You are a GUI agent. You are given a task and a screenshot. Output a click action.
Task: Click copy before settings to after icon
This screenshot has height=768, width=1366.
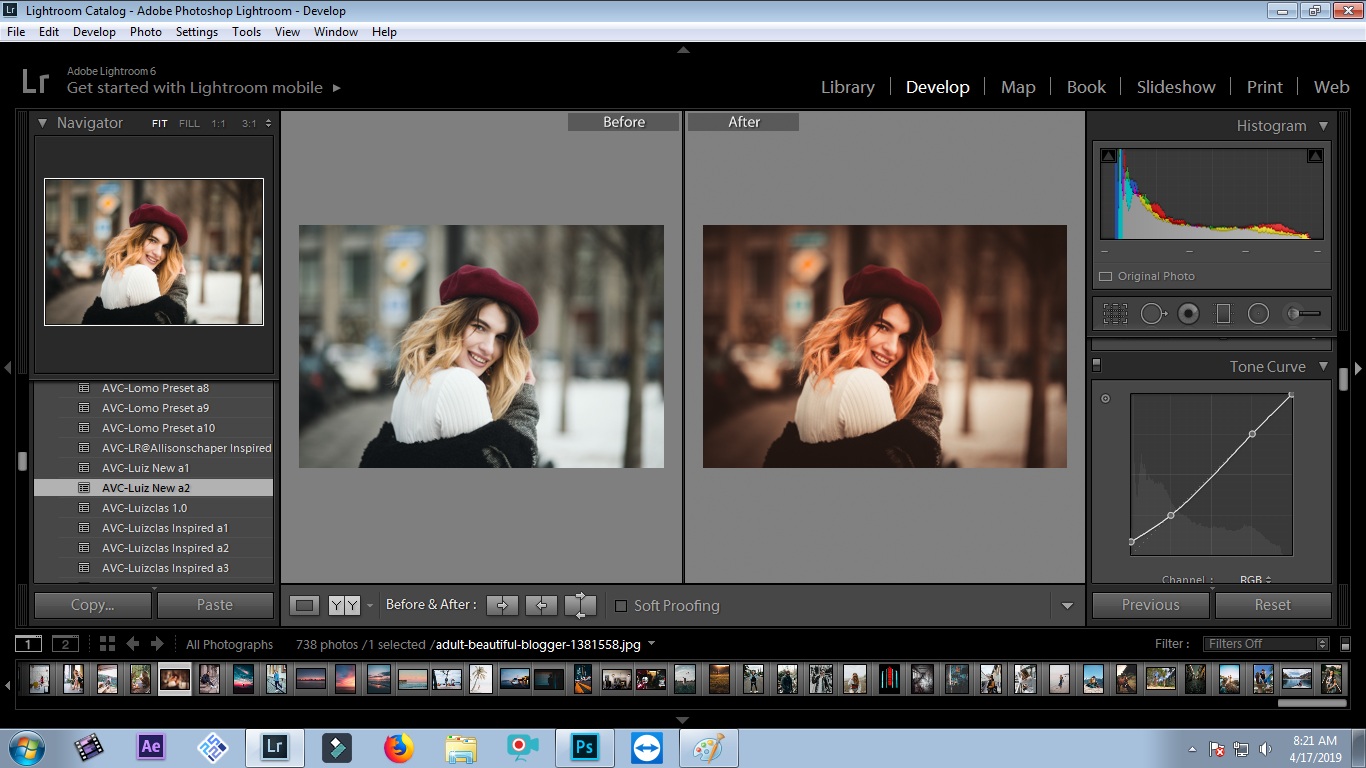click(502, 605)
